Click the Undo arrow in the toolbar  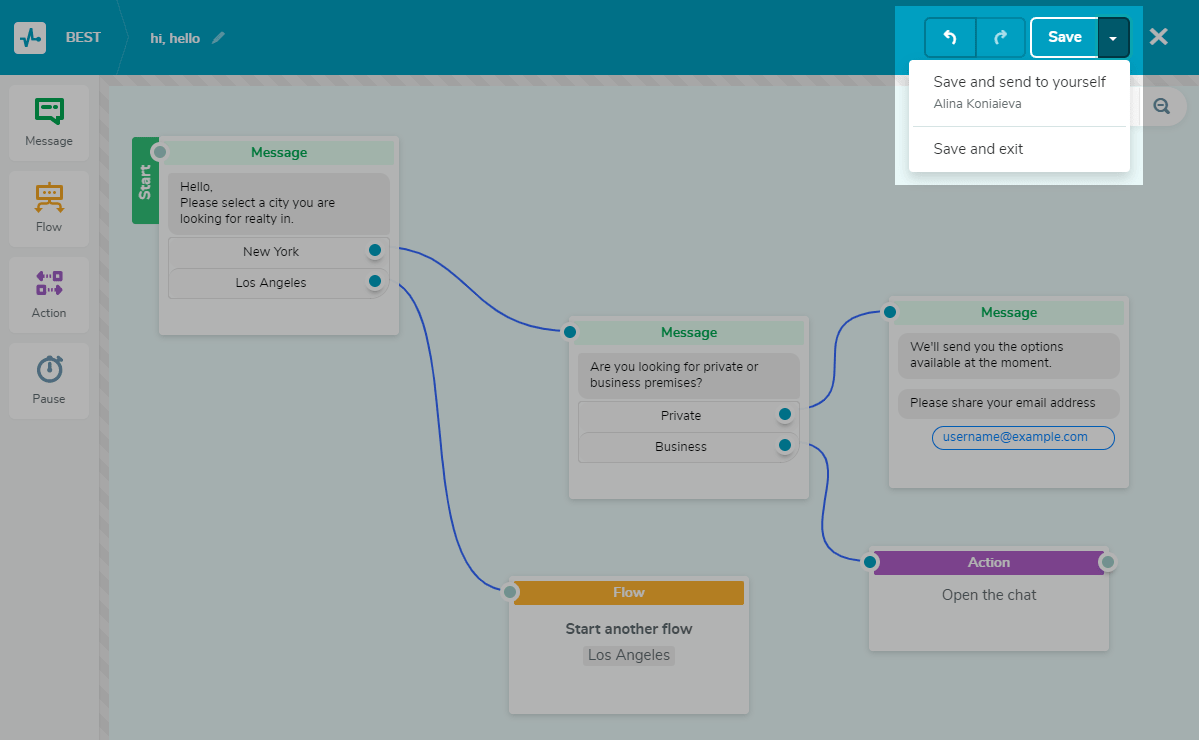pyautogui.click(x=949, y=37)
